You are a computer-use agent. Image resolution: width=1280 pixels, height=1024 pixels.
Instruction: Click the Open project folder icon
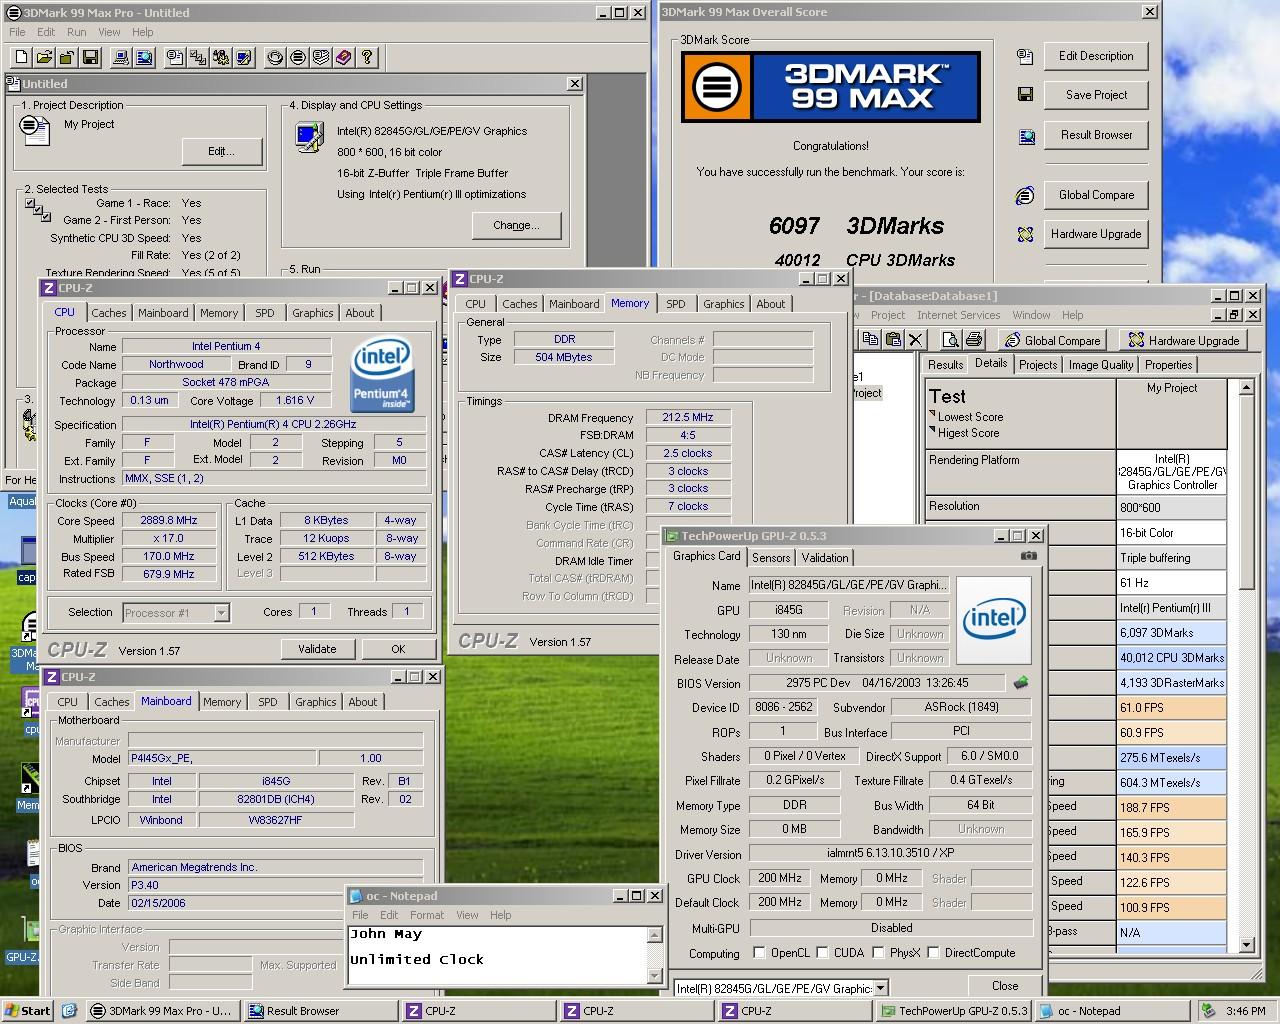[43, 57]
